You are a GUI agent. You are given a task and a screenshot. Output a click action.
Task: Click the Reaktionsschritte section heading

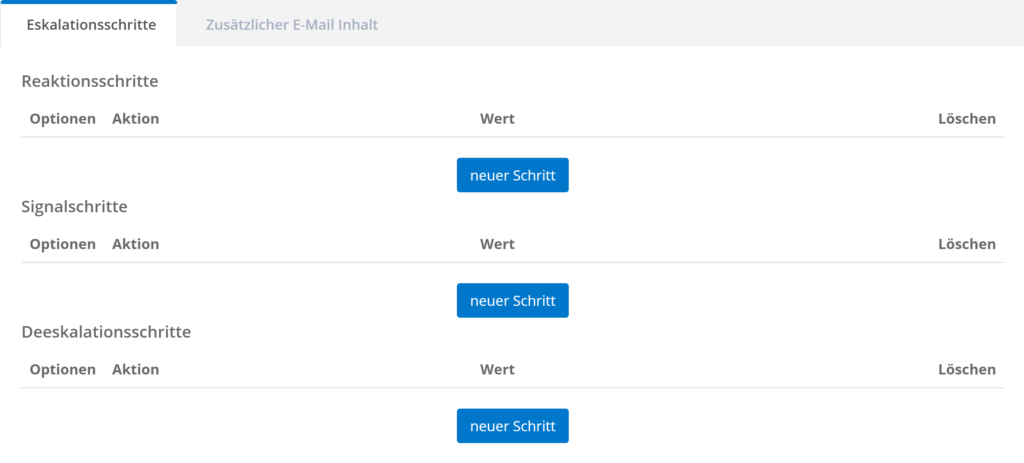(90, 81)
